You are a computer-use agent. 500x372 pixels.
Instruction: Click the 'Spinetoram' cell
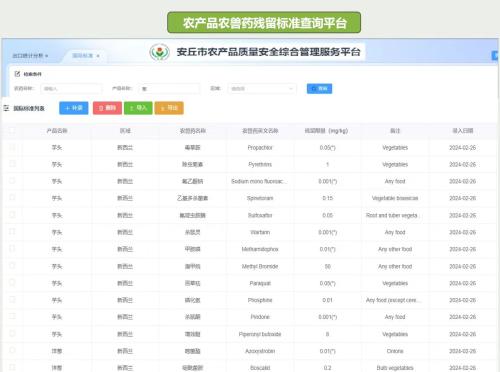pyautogui.click(x=260, y=198)
